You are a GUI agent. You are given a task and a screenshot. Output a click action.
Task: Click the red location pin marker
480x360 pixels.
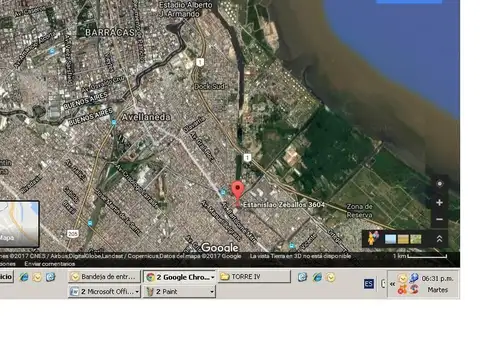pos(237,193)
